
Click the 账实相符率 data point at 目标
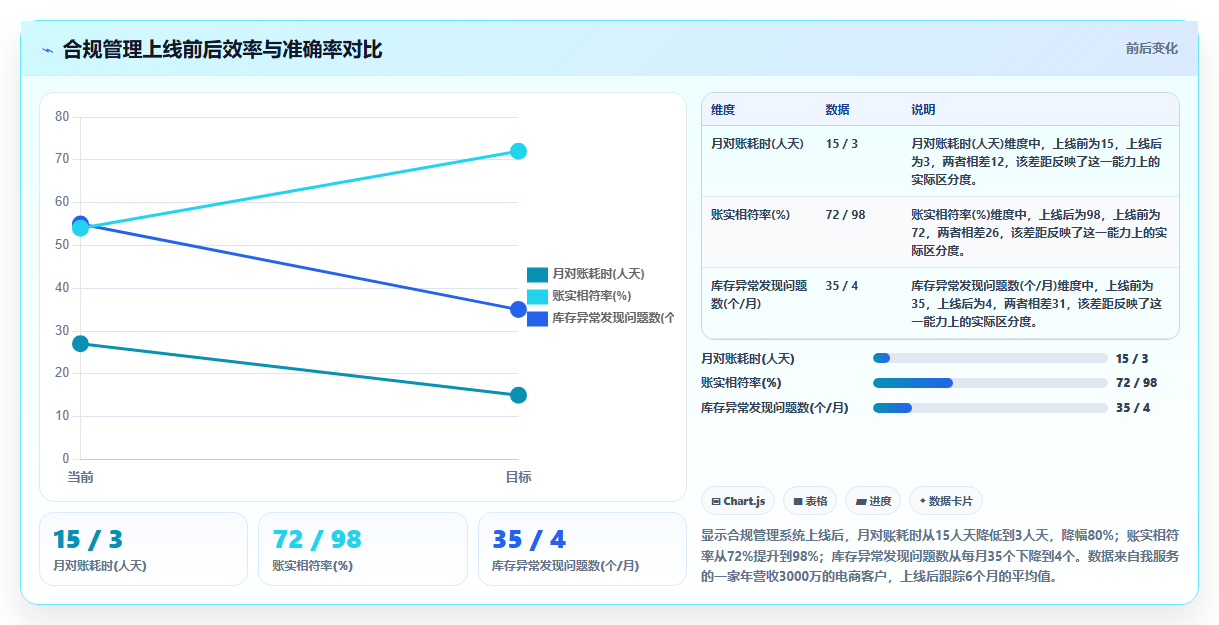[x=518, y=151]
